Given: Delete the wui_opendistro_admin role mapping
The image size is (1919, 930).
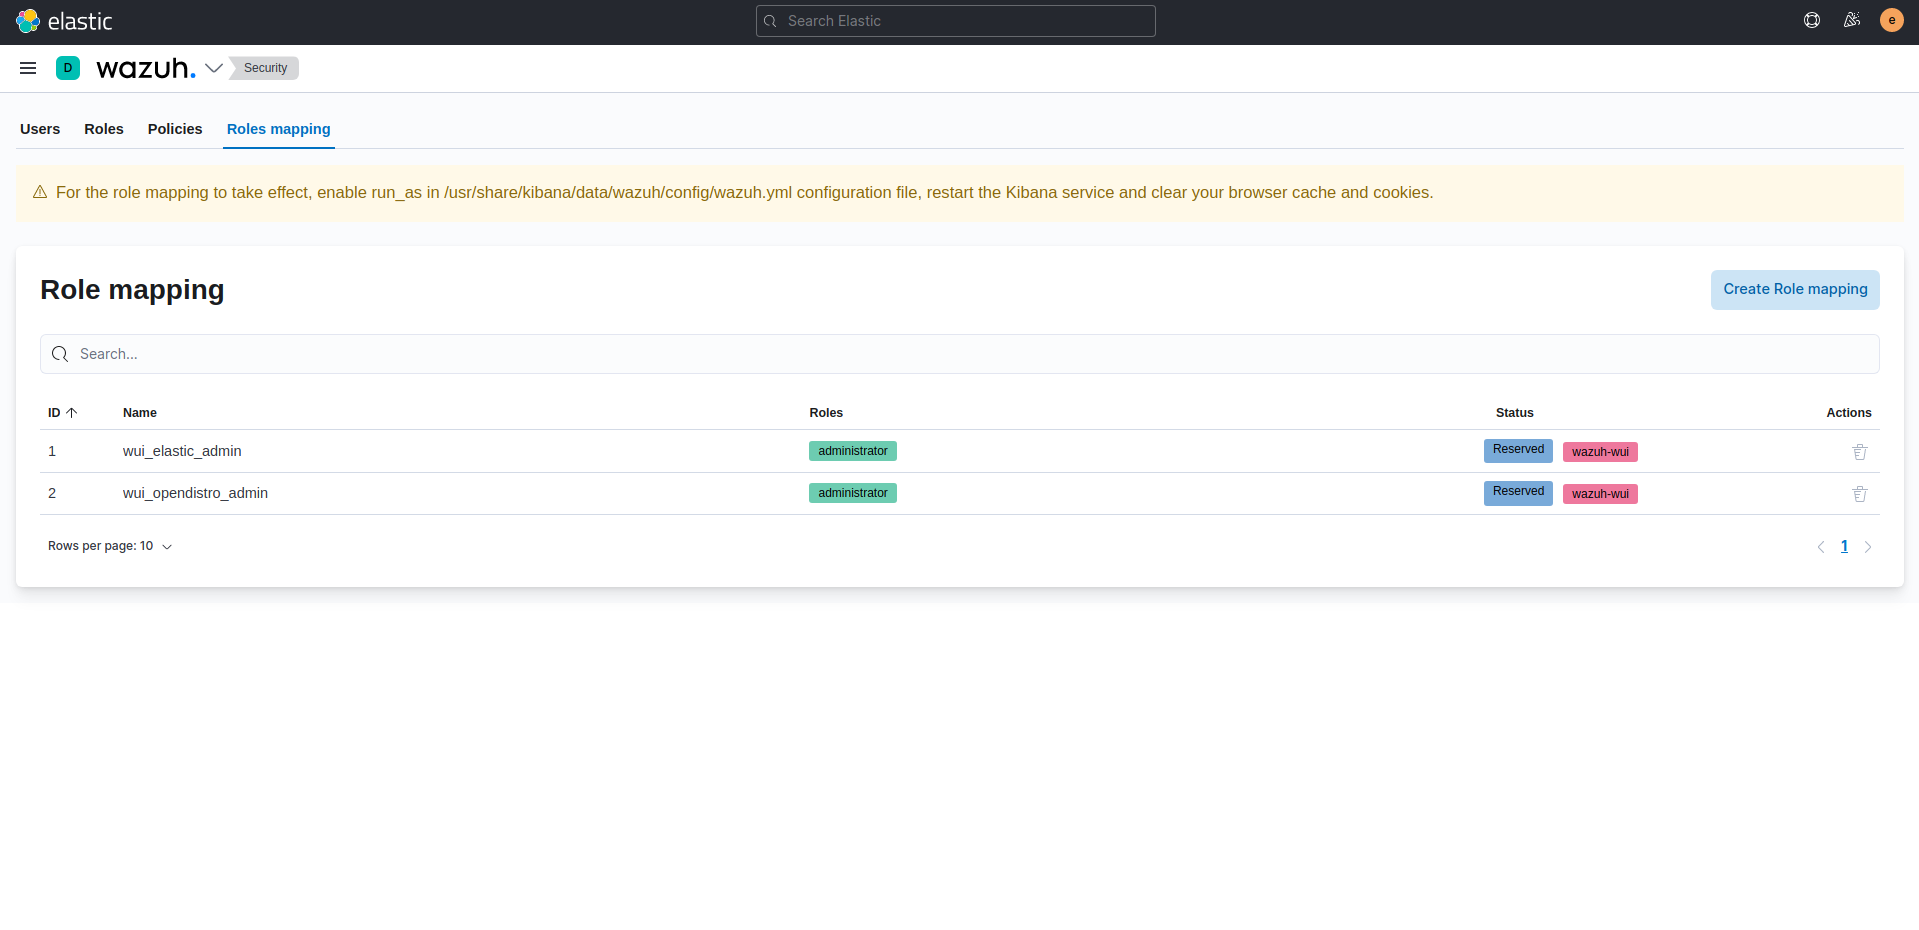Looking at the screenshot, I should pyautogui.click(x=1858, y=493).
